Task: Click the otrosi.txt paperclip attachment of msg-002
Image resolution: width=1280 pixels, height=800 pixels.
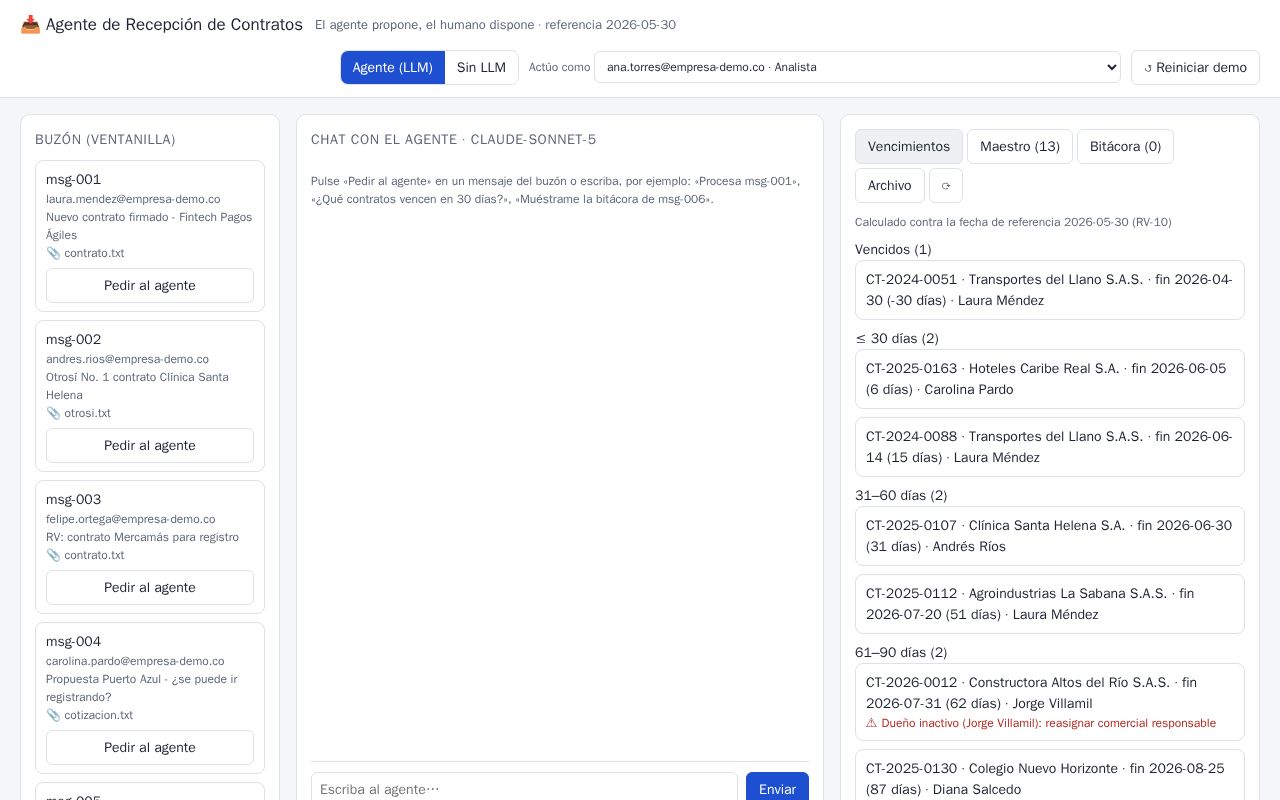Action: [78, 413]
